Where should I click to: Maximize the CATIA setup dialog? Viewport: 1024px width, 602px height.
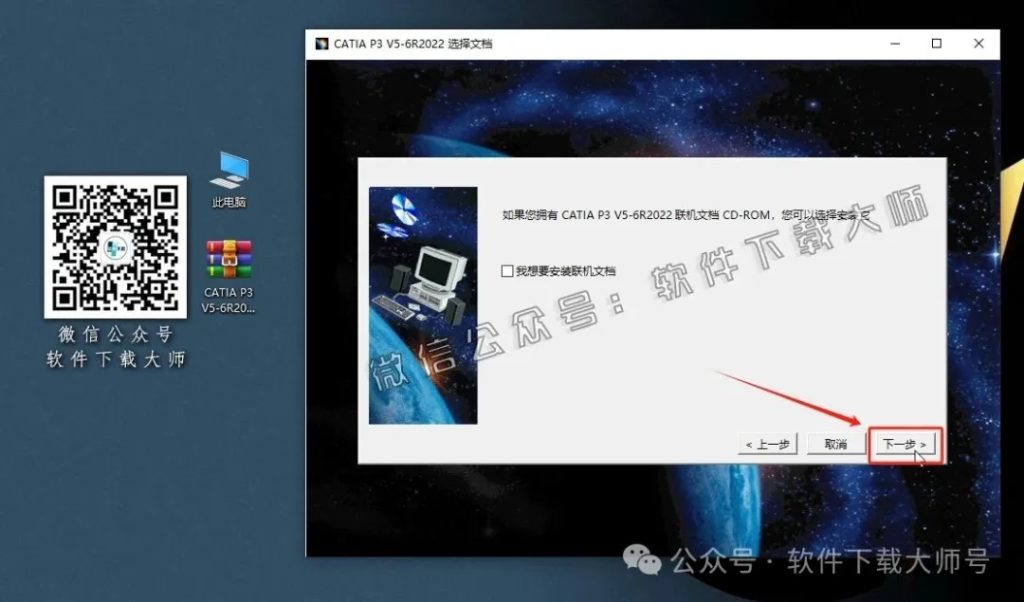coord(937,43)
